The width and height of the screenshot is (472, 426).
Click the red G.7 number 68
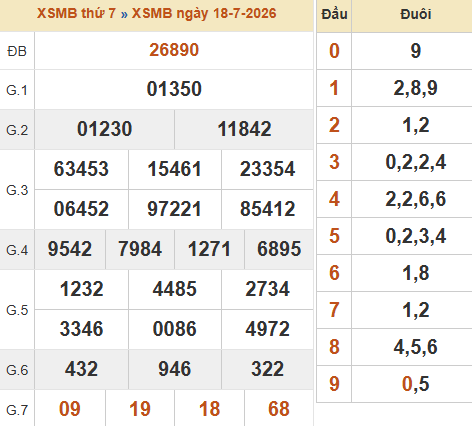pos(279,409)
